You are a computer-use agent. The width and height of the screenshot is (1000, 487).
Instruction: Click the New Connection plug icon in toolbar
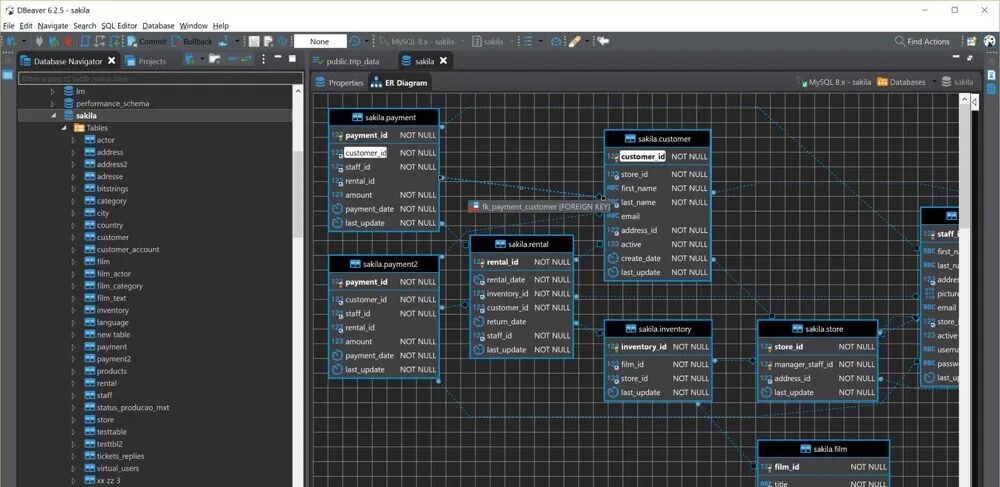pos(11,41)
